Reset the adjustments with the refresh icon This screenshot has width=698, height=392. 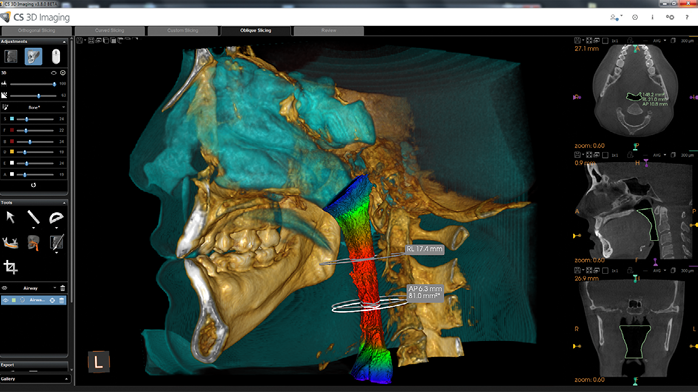33,185
